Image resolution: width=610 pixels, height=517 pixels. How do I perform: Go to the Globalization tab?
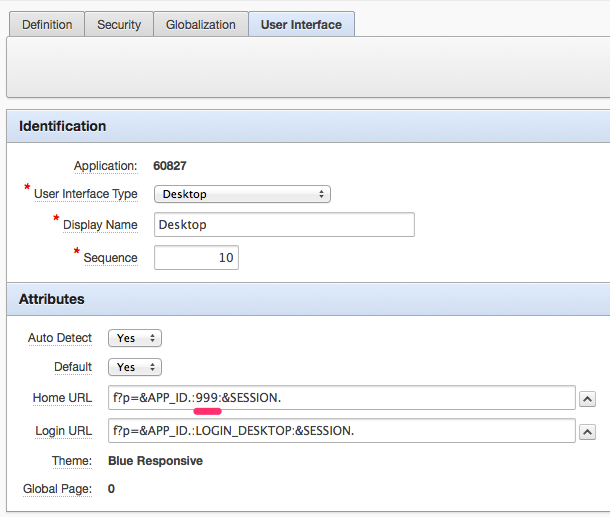point(201,24)
